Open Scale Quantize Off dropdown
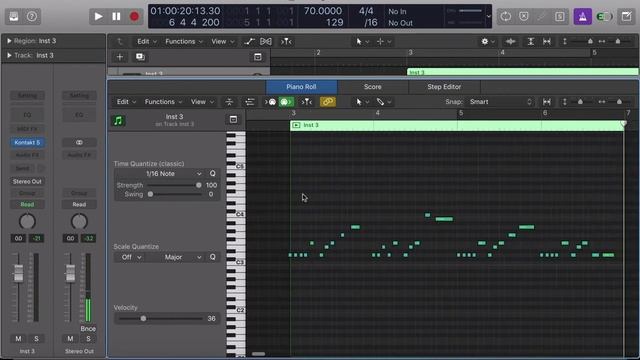The width and height of the screenshot is (640, 360). pos(131,257)
